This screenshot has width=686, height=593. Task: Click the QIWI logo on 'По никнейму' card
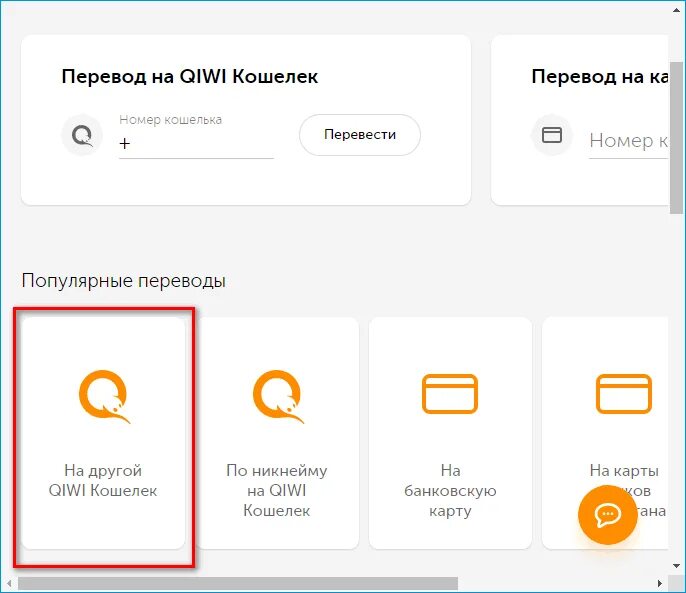tap(278, 397)
